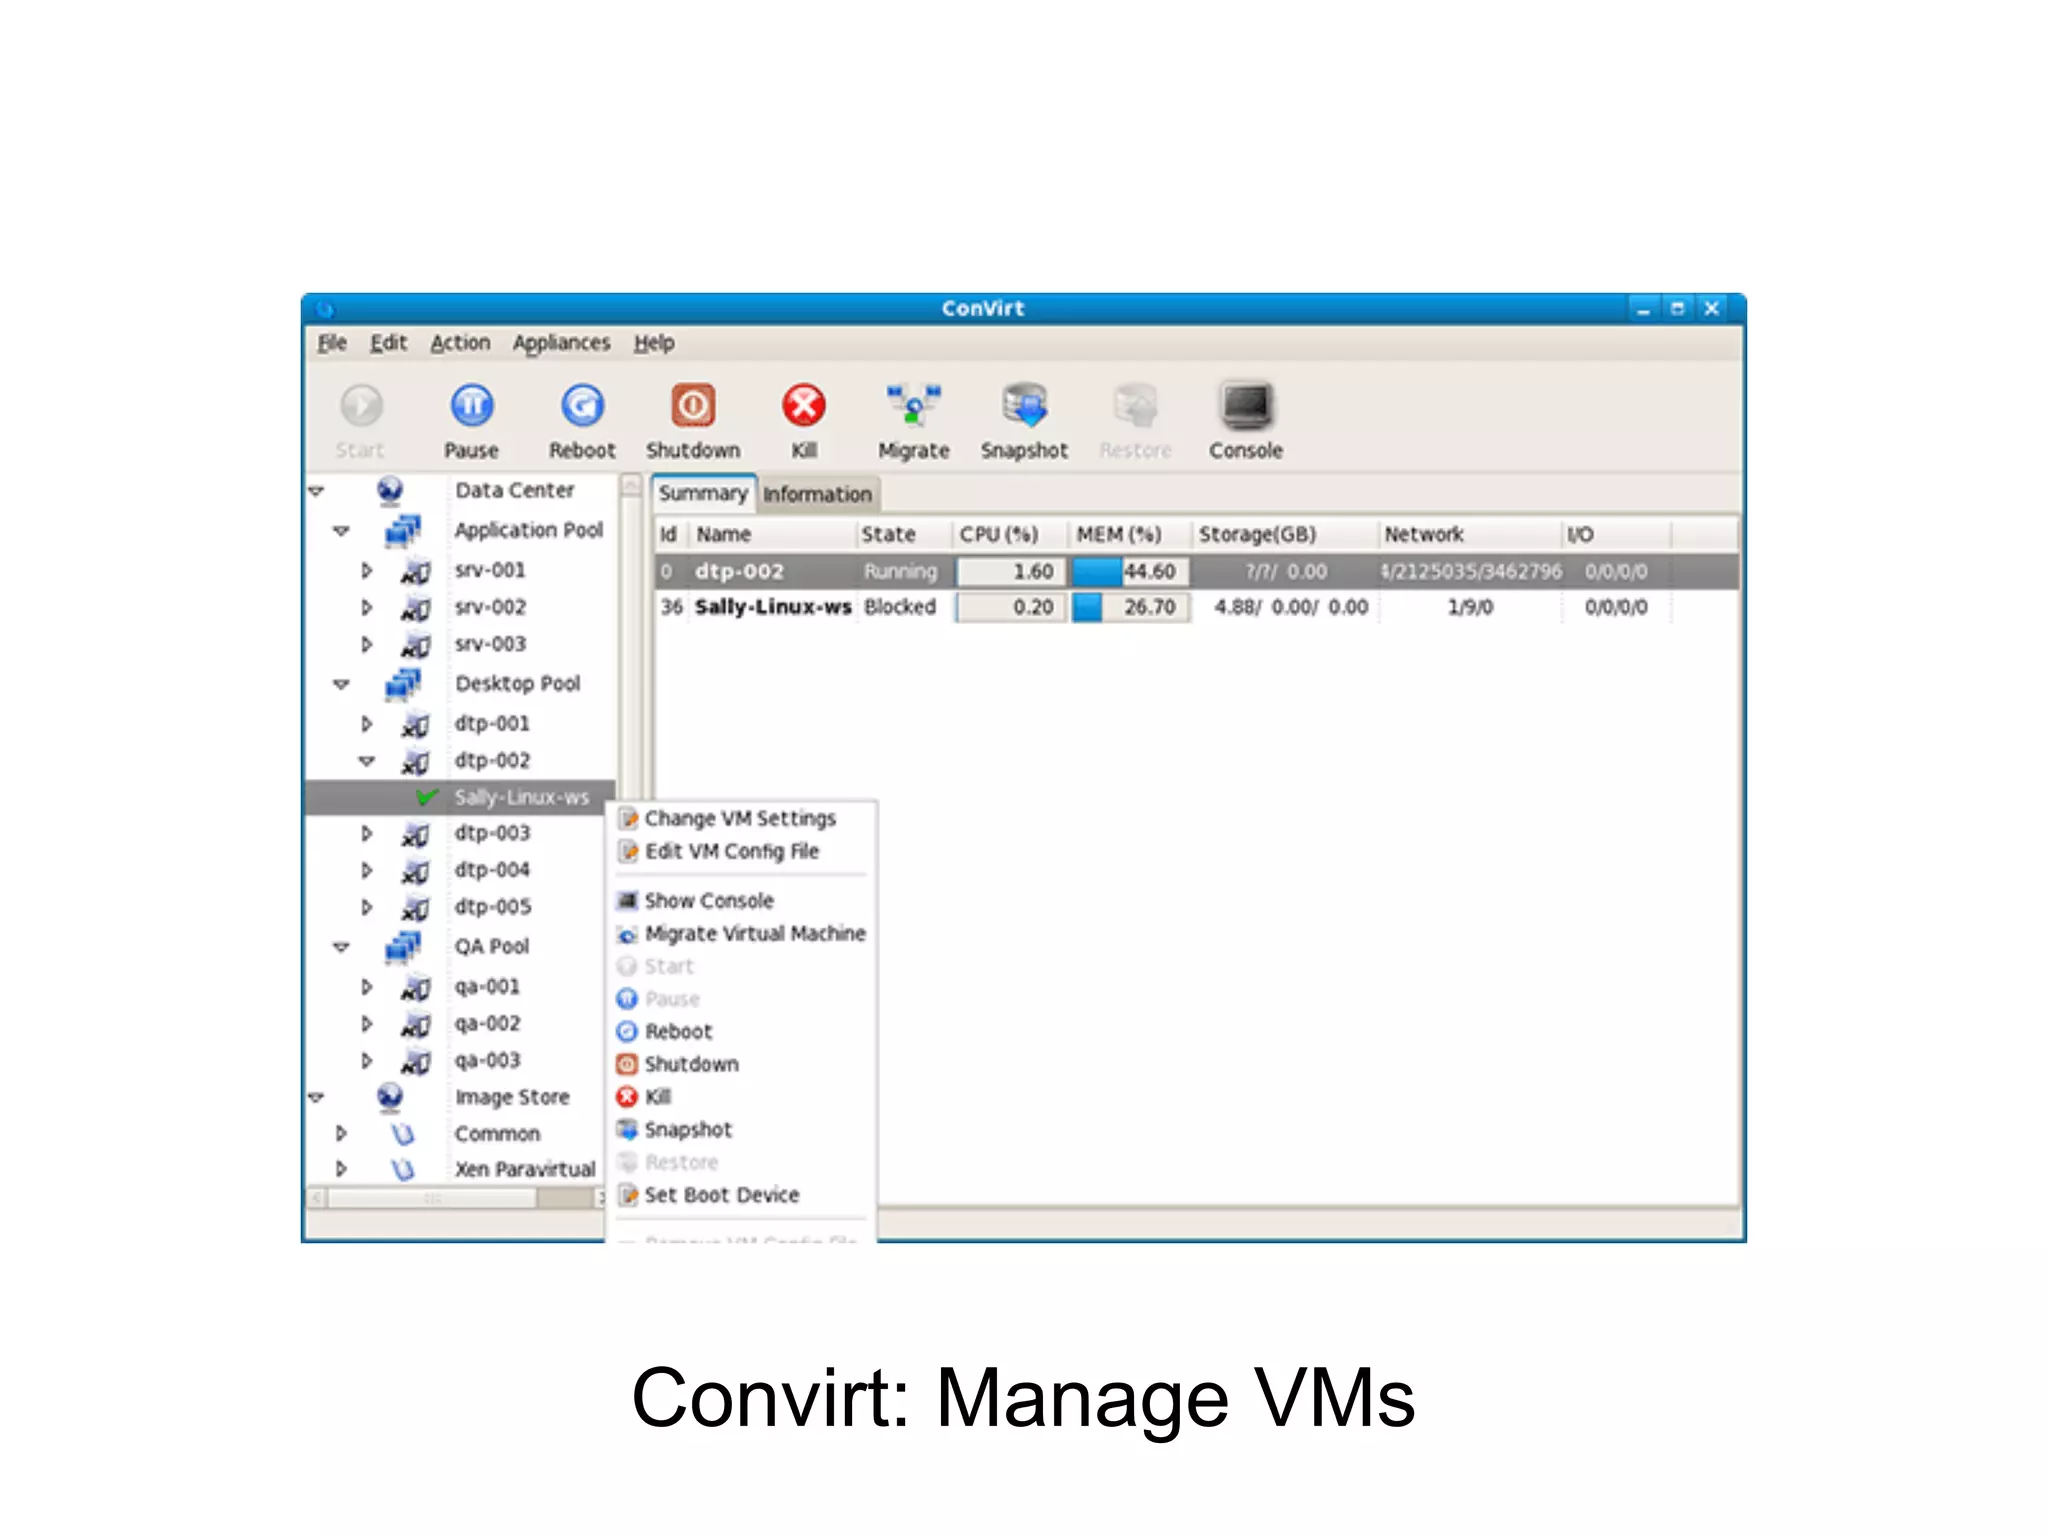
Task: Click the Pause toolbar icon
Action: pos(471,406)
